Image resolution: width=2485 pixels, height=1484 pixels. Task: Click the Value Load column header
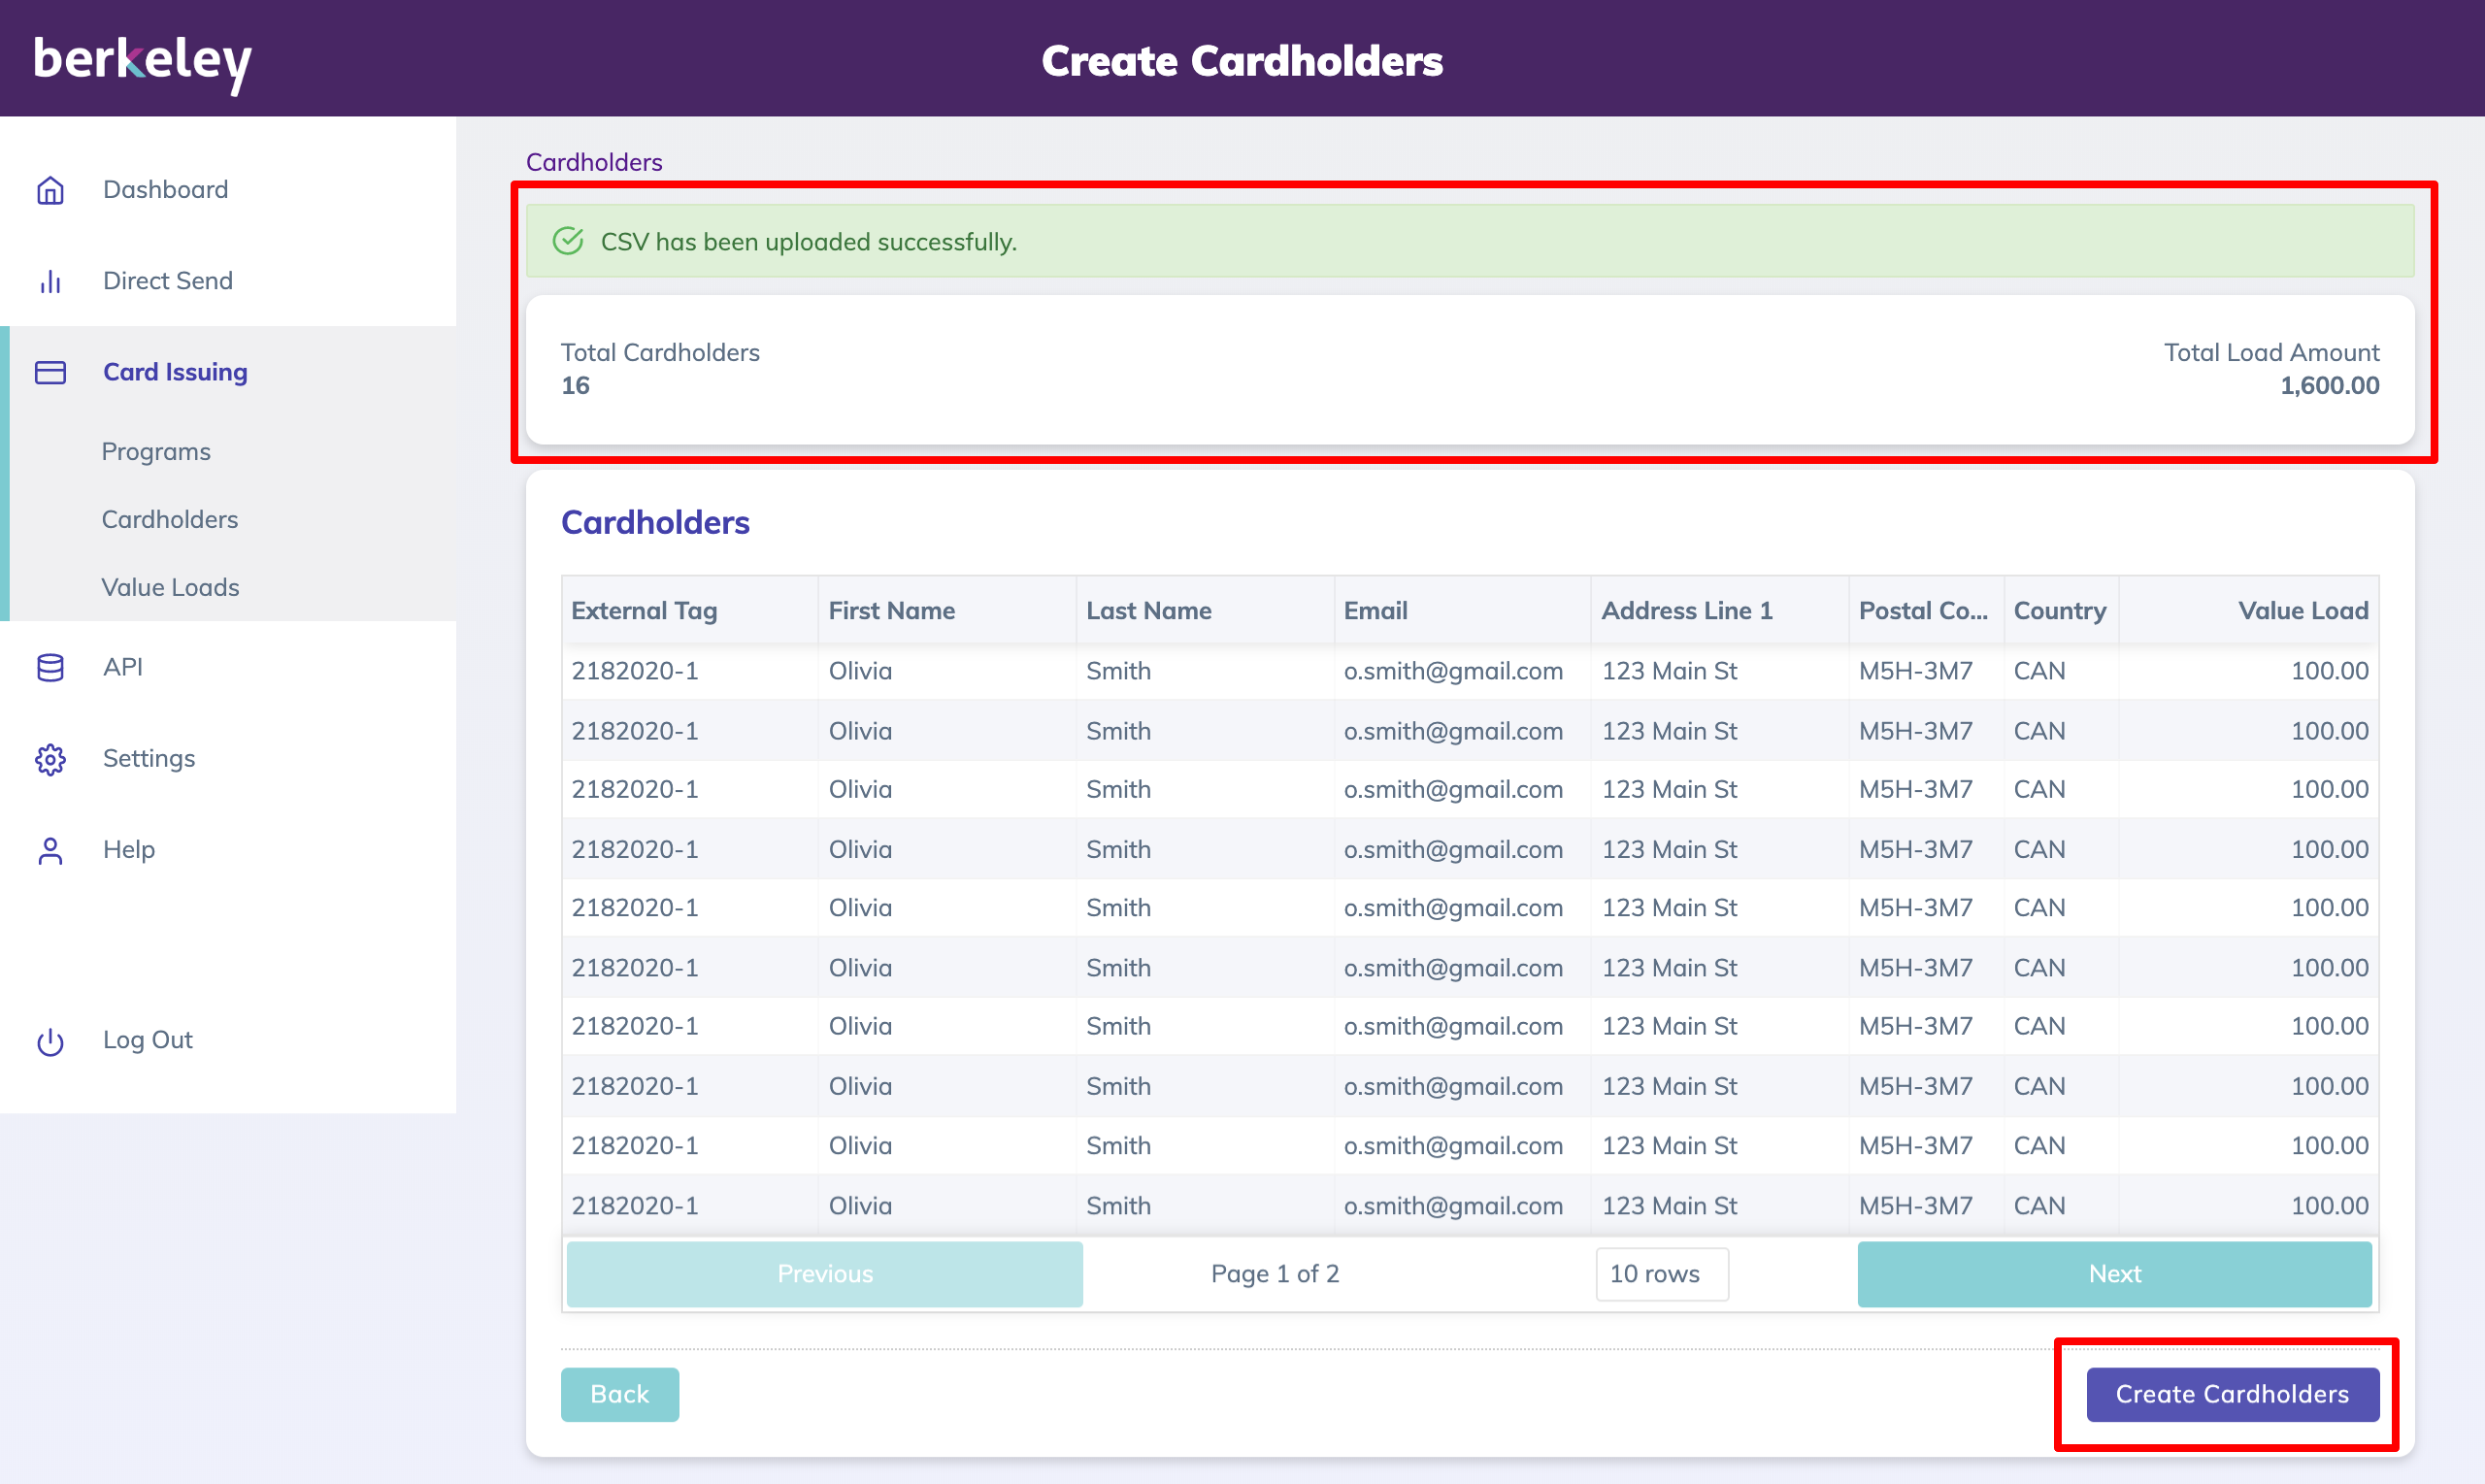pyautogui.click(x=2301, y=610)
